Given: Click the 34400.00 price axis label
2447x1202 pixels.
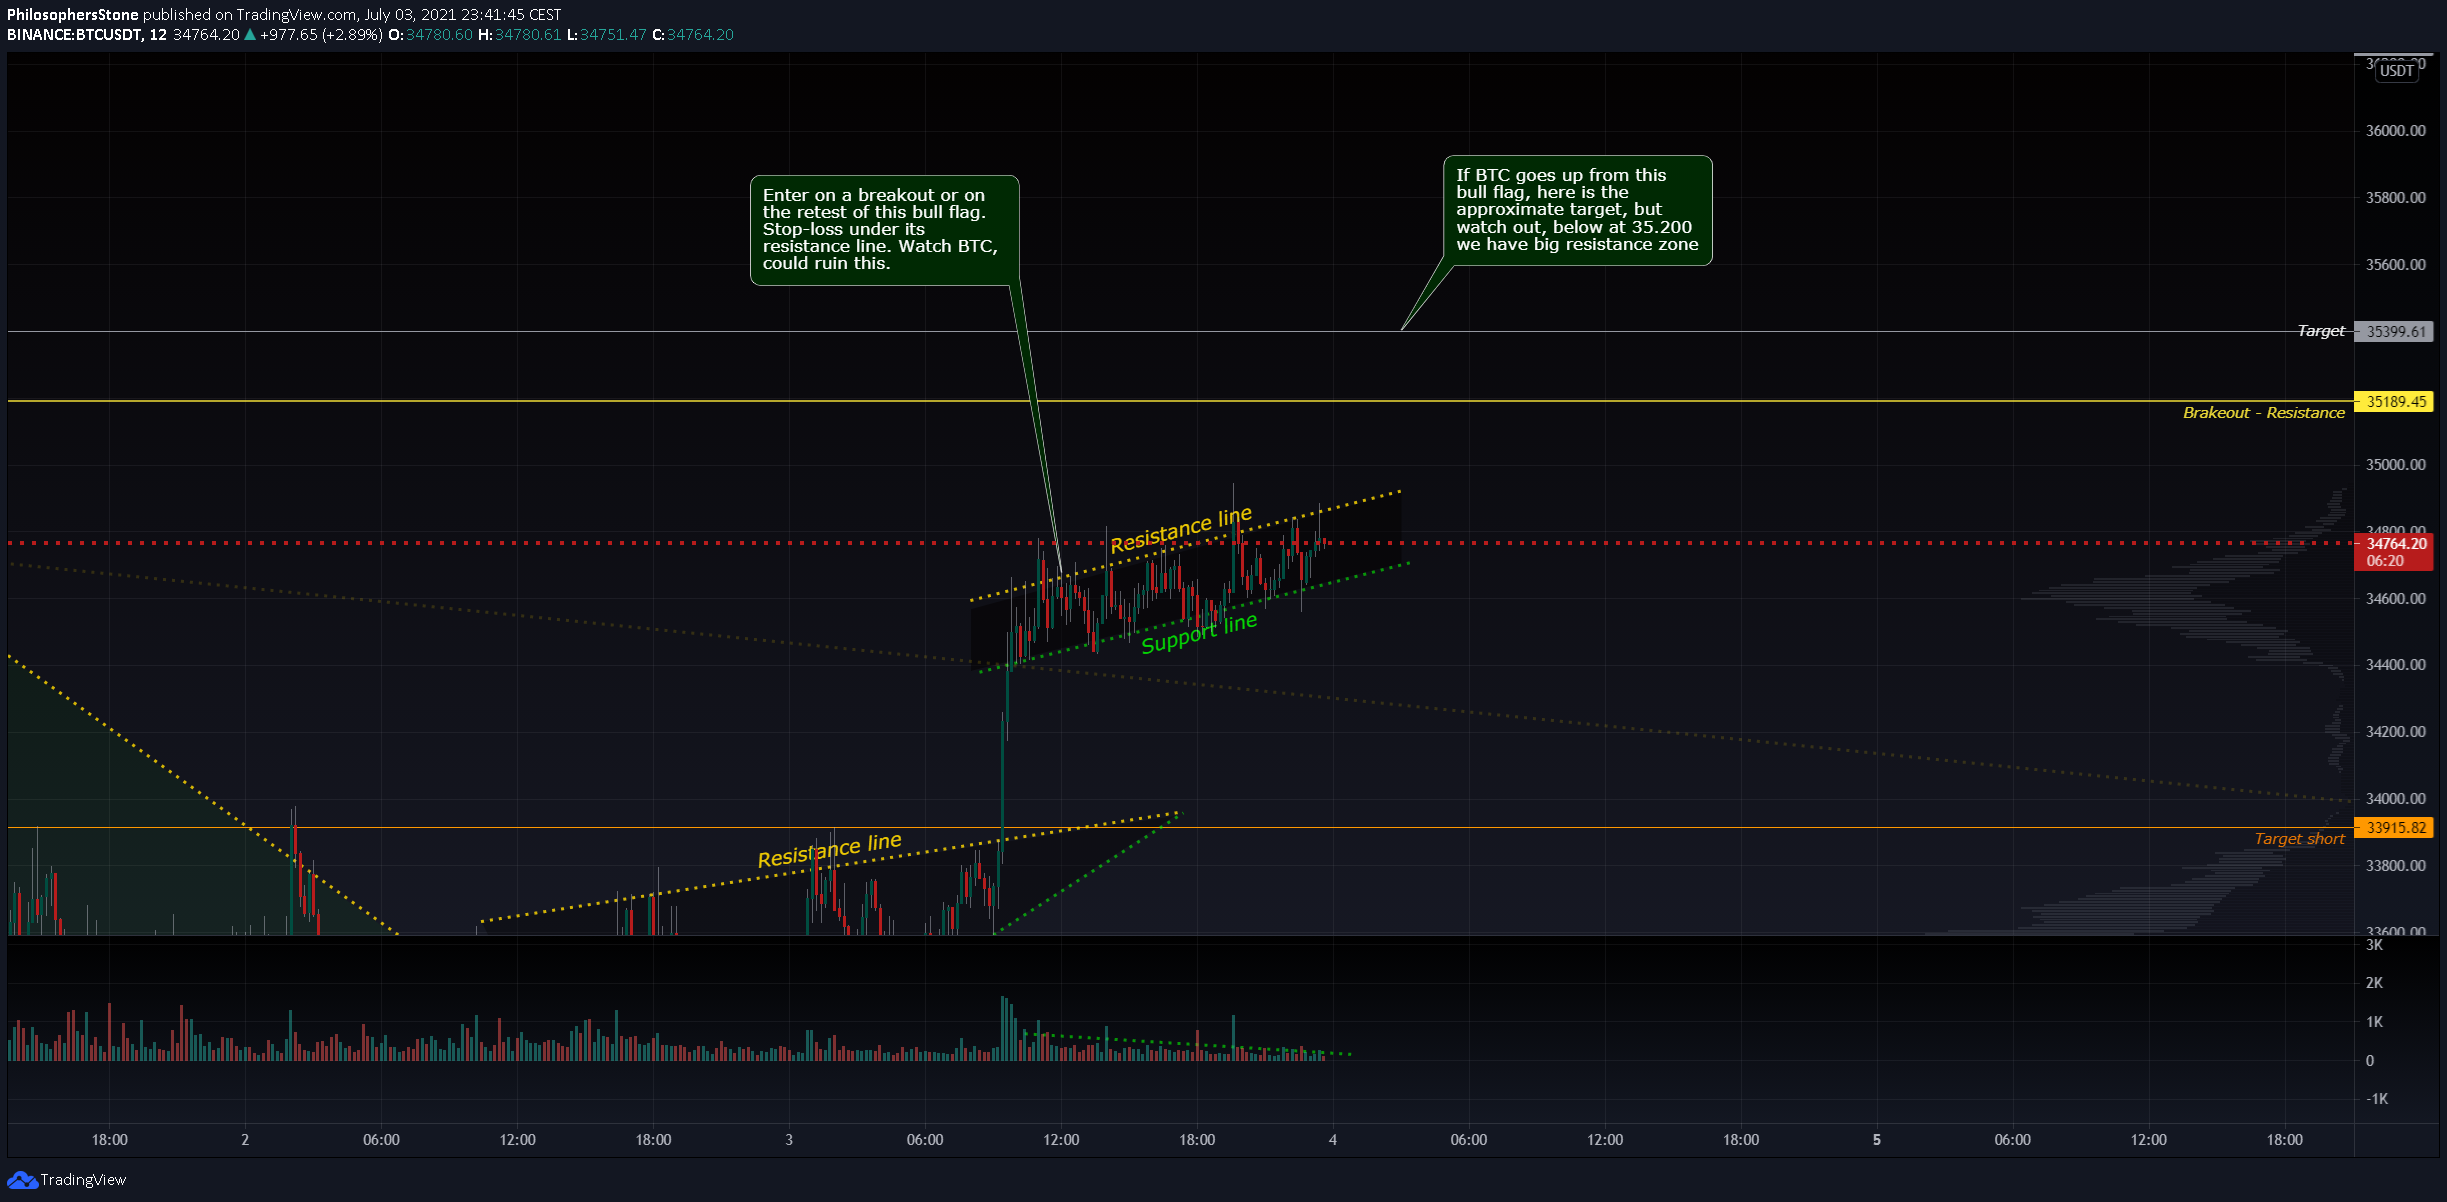Looking at the screenshot, I should pos(2395,665).
